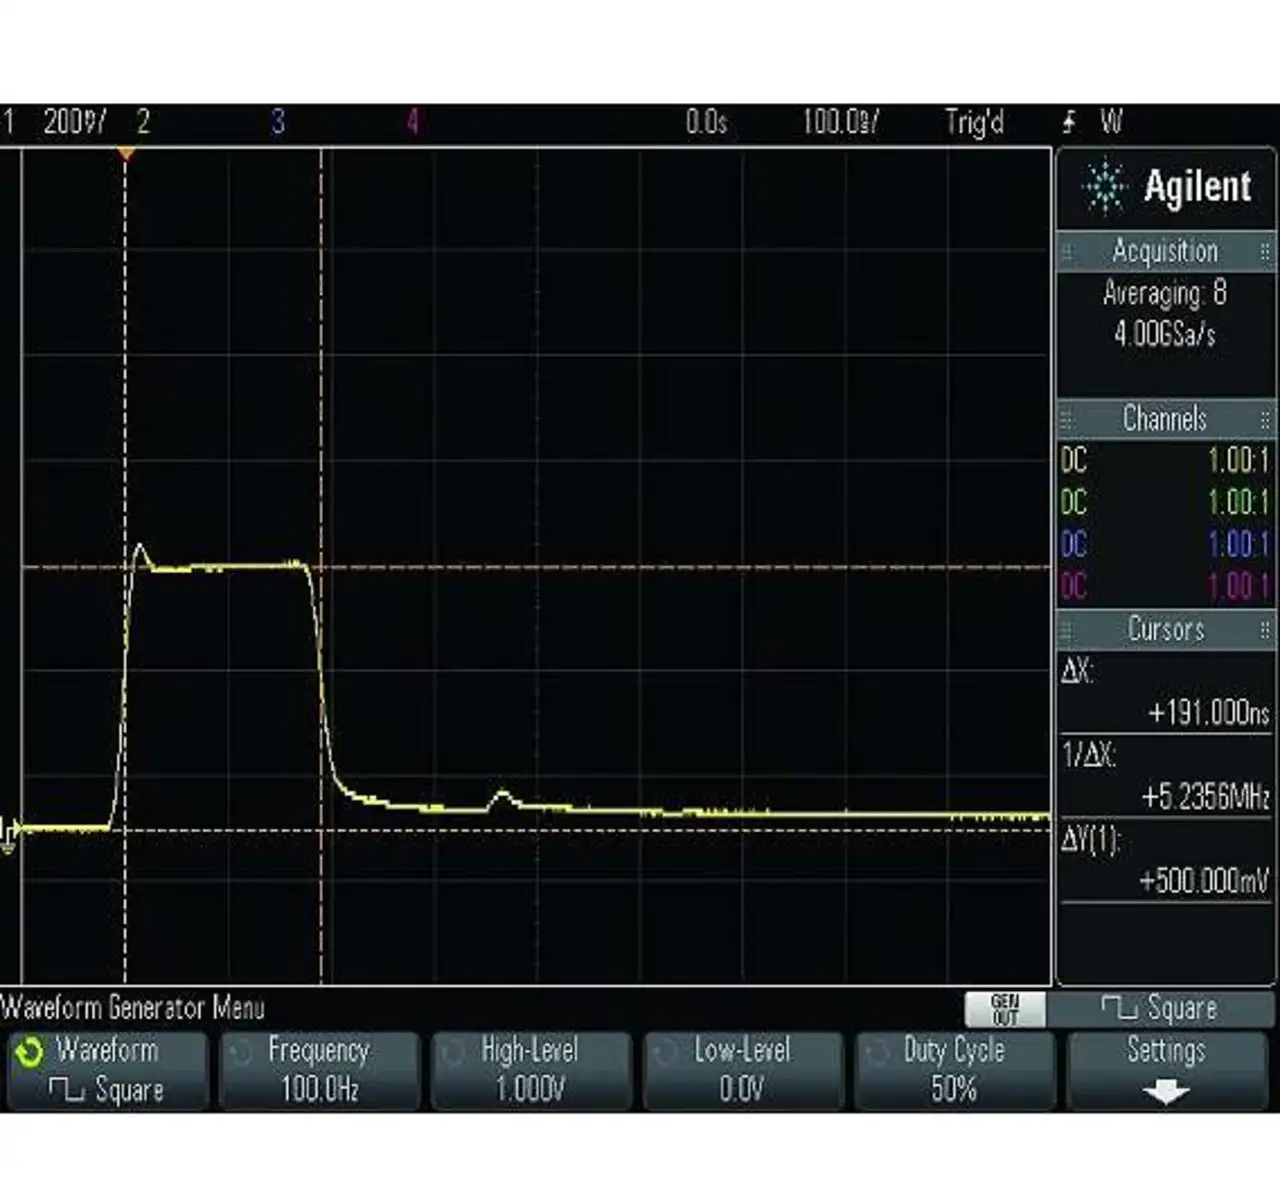Expand the Cursors panel header
The height and width of the screenshot is (1190, 1280).
tap(1165, 629)
